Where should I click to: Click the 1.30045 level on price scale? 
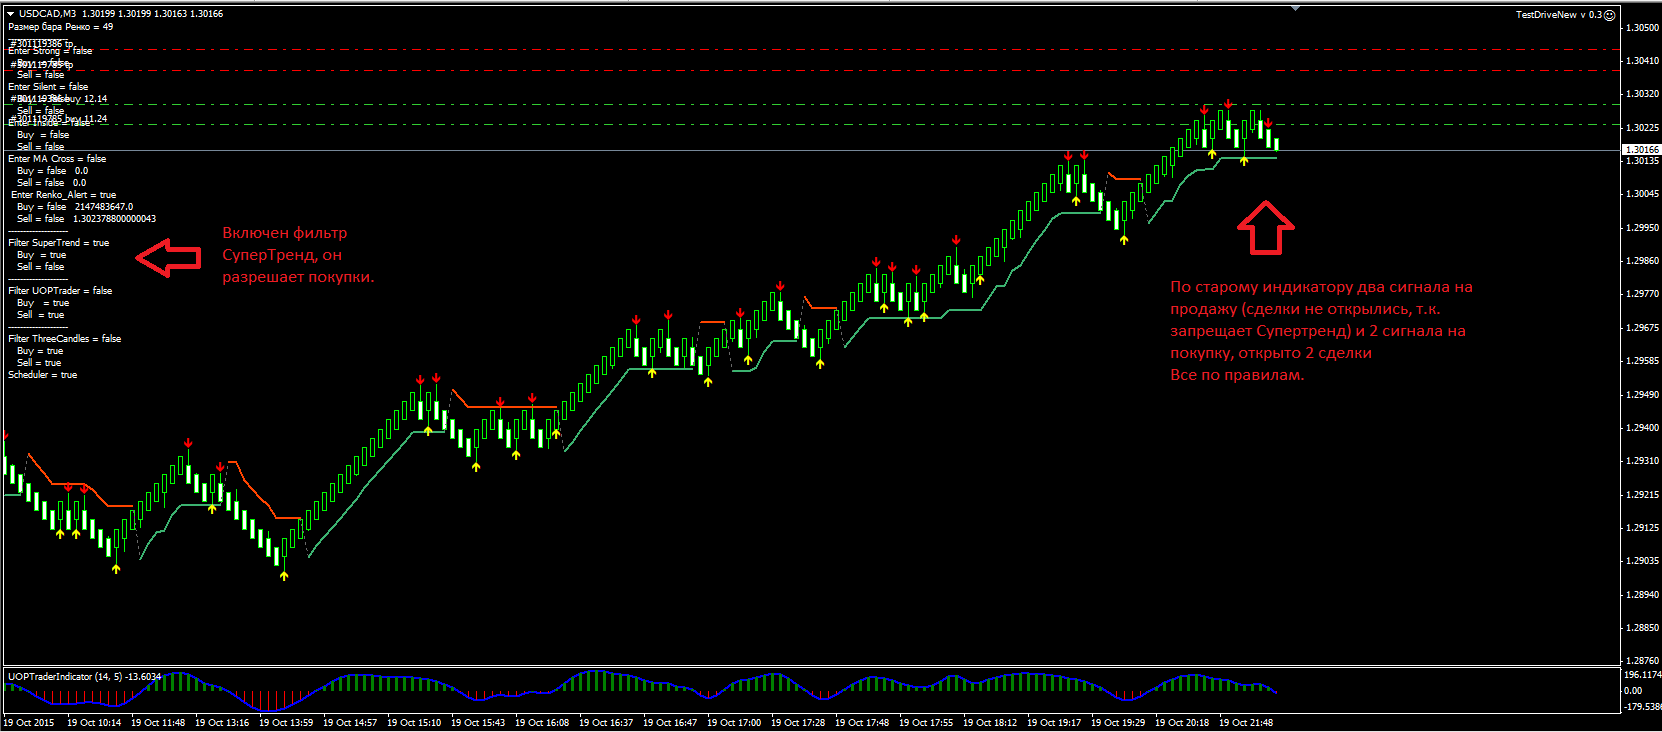pyautogui.click(x=1642, y=194)
